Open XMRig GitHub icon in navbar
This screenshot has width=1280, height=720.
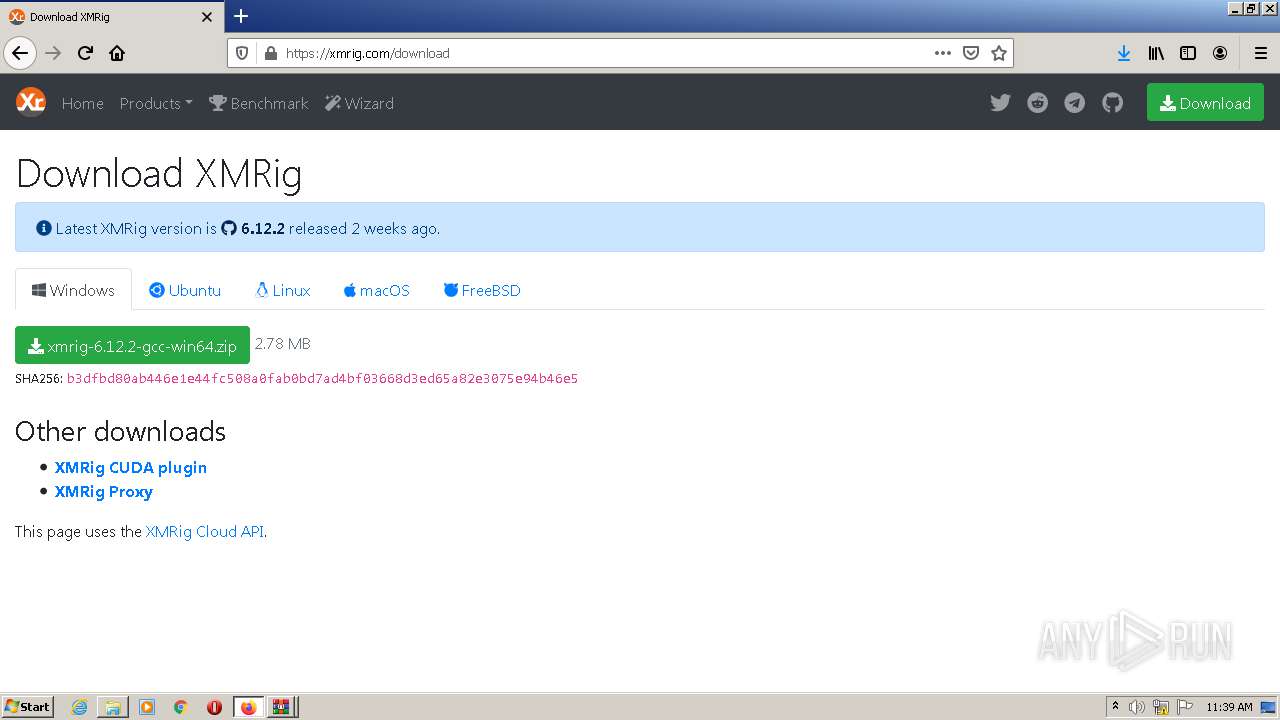coord(1113,103)
